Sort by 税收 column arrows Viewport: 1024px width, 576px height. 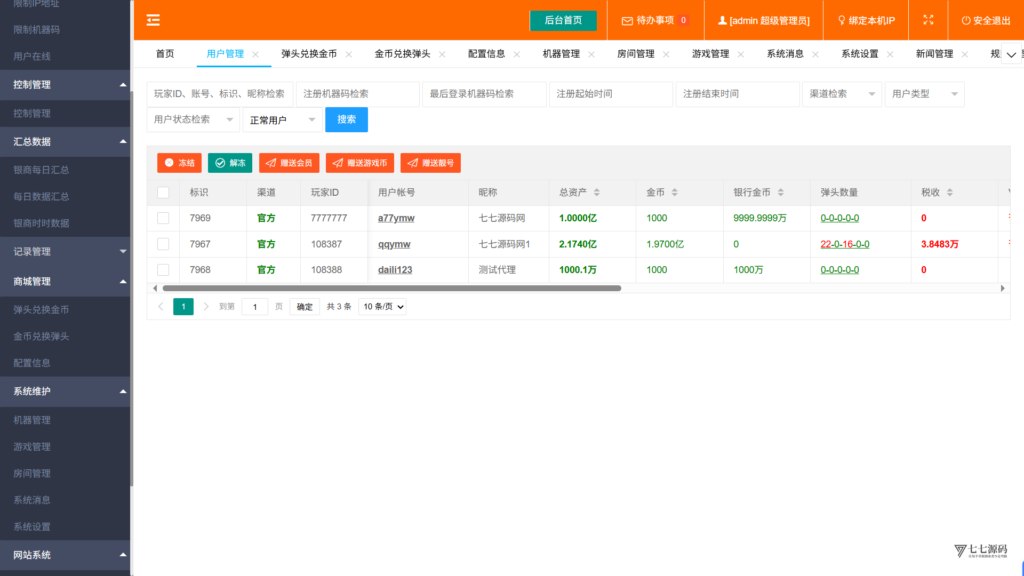(x=950, y=193)
